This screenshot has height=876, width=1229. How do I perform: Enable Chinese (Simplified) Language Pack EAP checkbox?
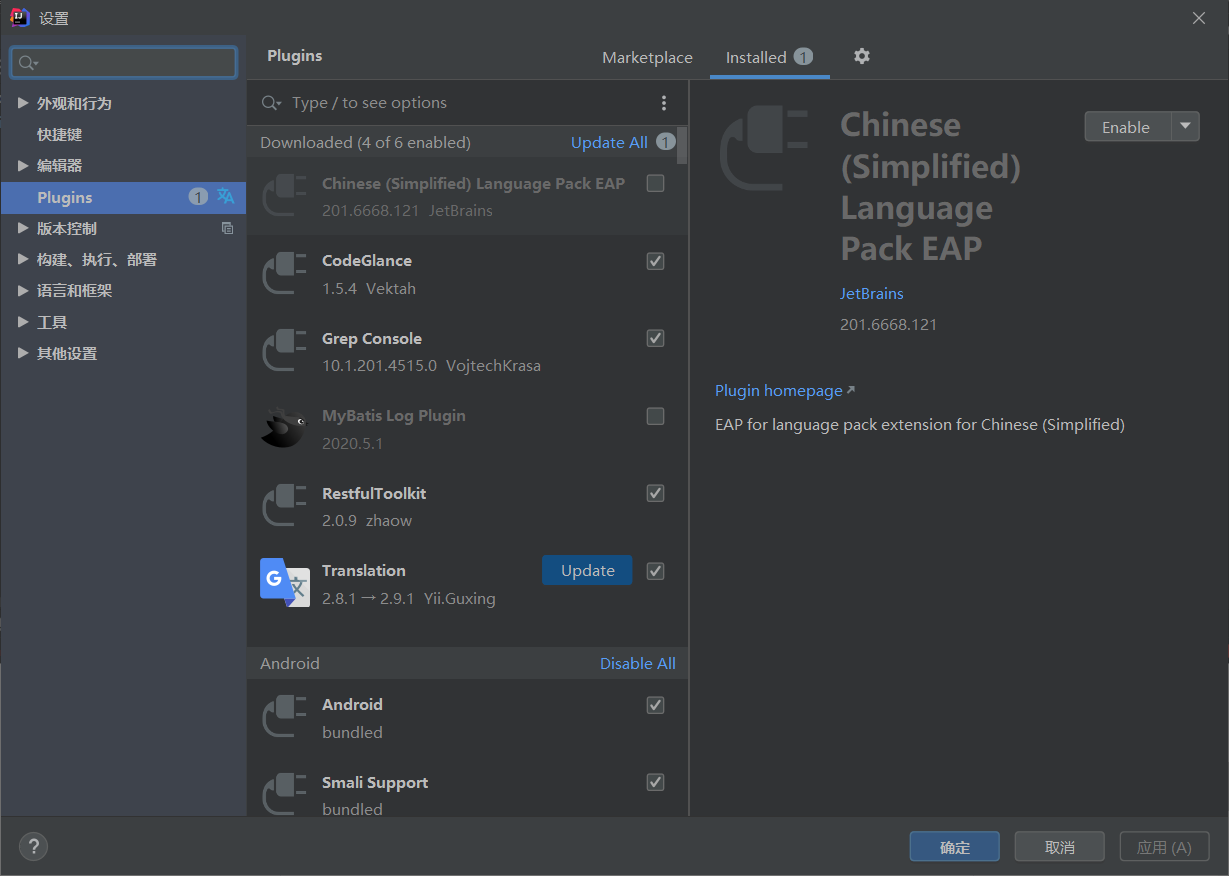(x=655, y=183)
